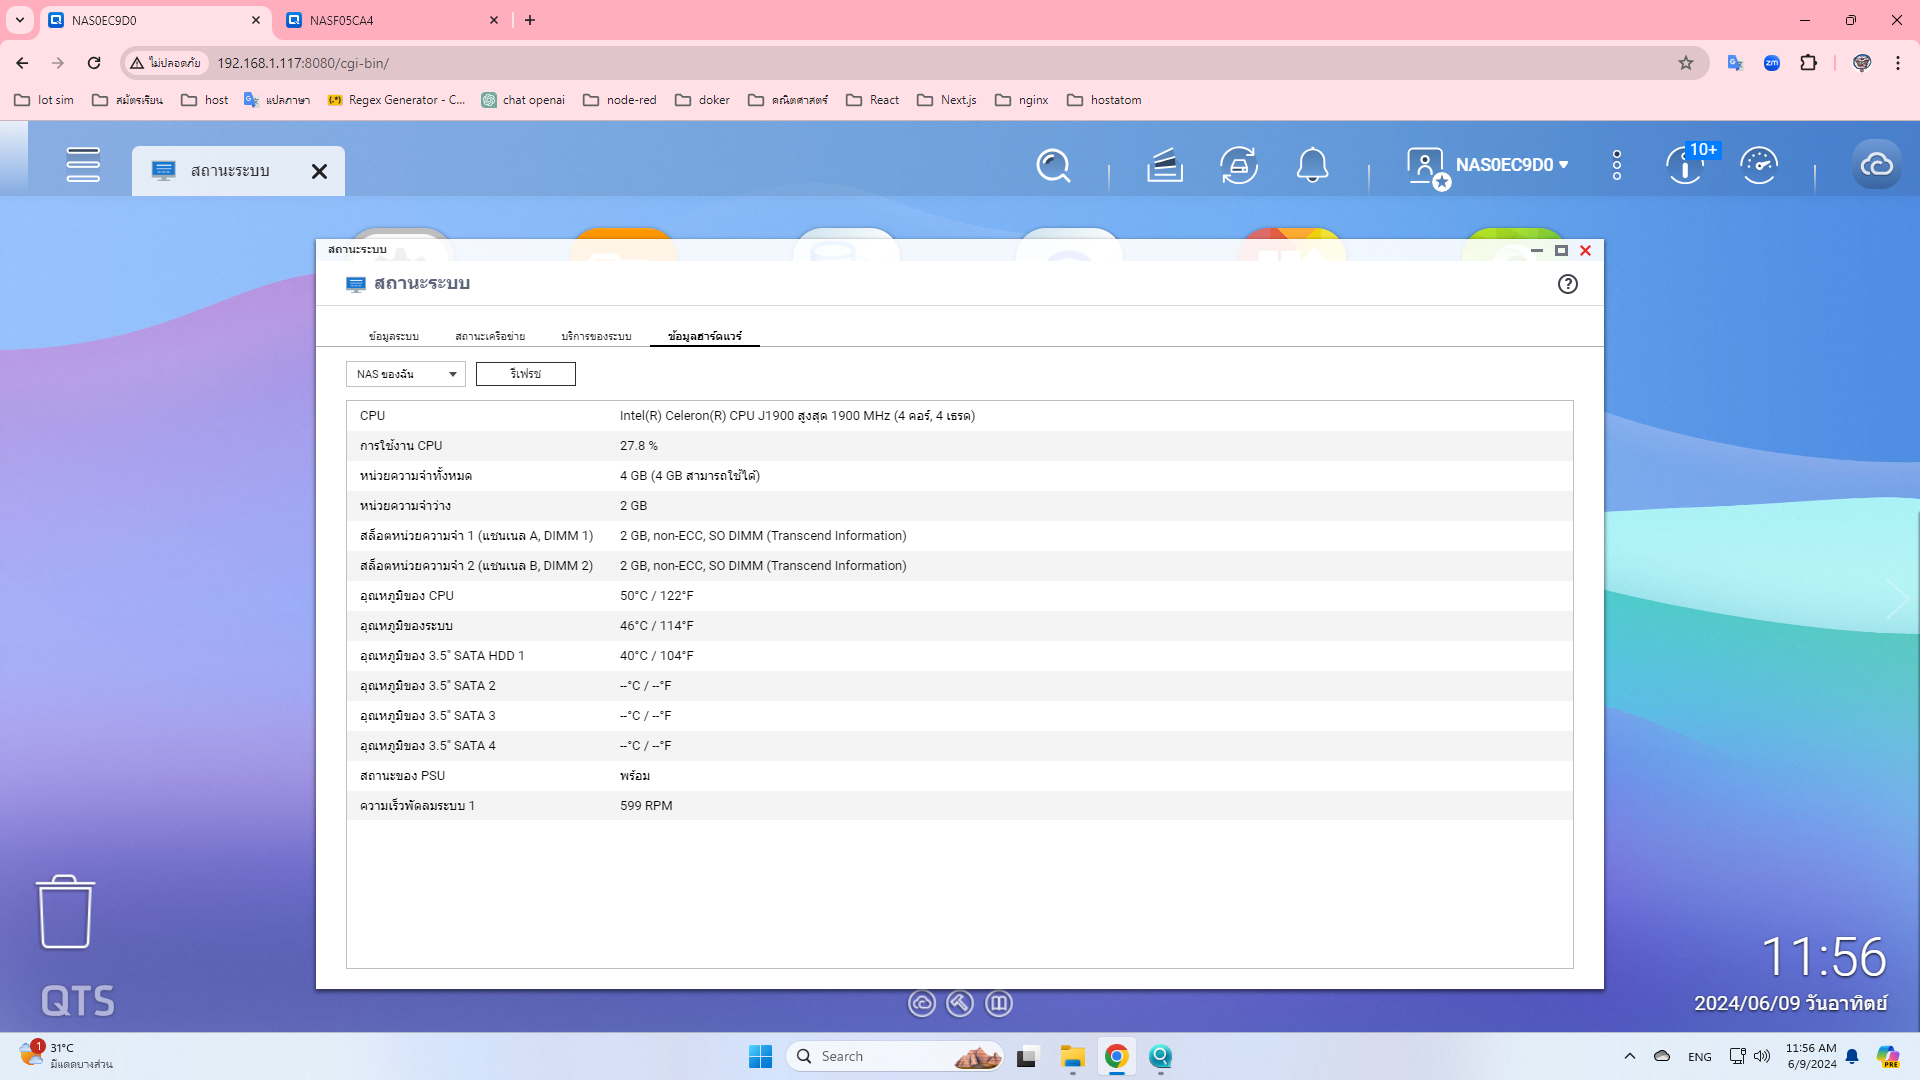Open the chat openai bookmark
This screenshot has height=1080, width=1920.
pos(523,100)
